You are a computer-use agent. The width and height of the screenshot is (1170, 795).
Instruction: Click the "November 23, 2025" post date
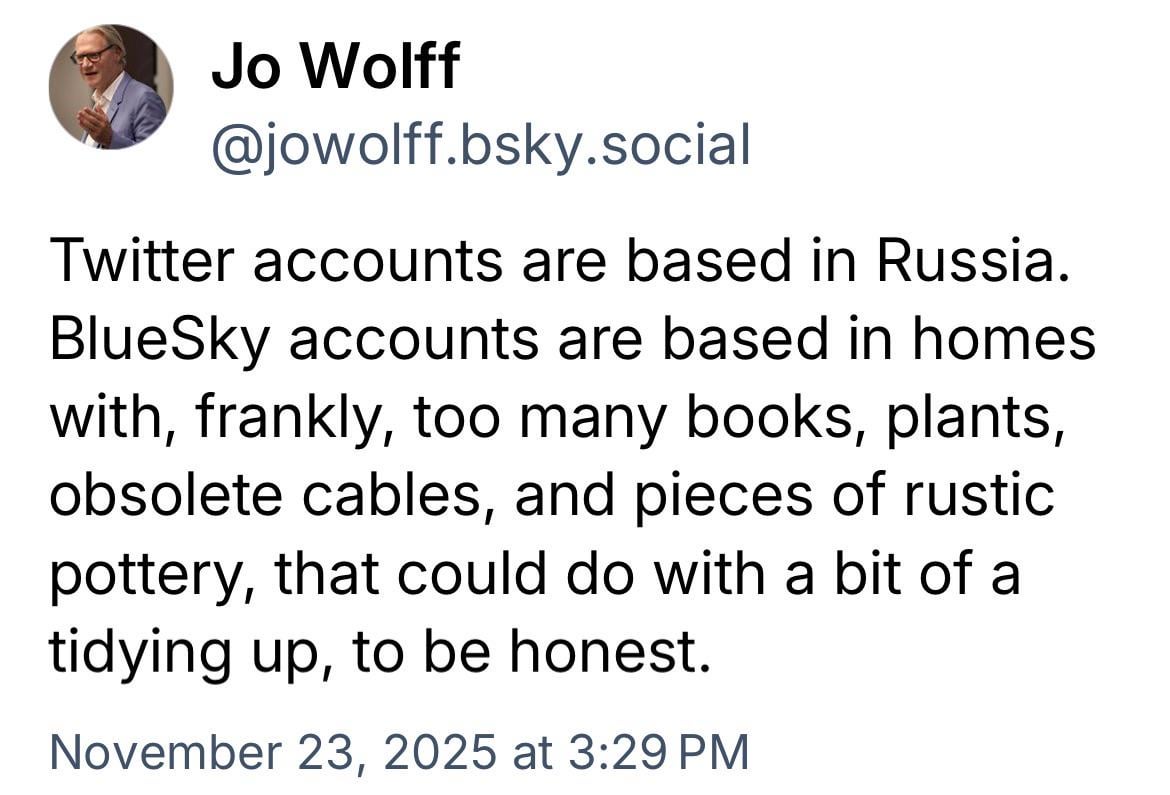pos(272,751)
